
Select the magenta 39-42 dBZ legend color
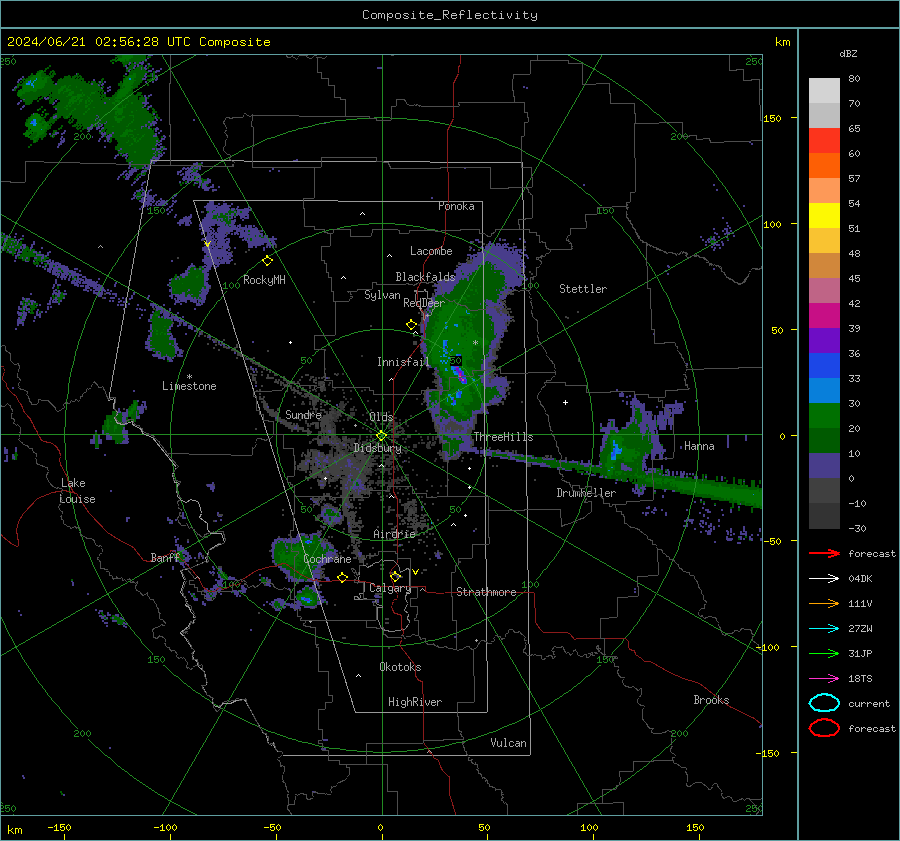point(824,315)
